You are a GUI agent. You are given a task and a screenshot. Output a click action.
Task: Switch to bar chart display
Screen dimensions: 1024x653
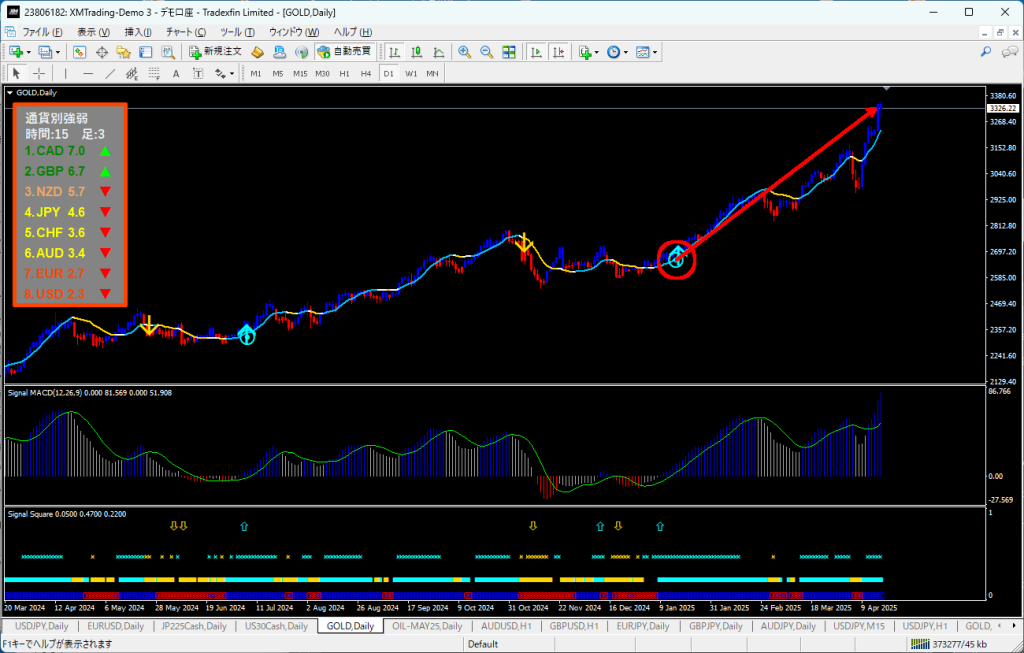tap(394, 52)
